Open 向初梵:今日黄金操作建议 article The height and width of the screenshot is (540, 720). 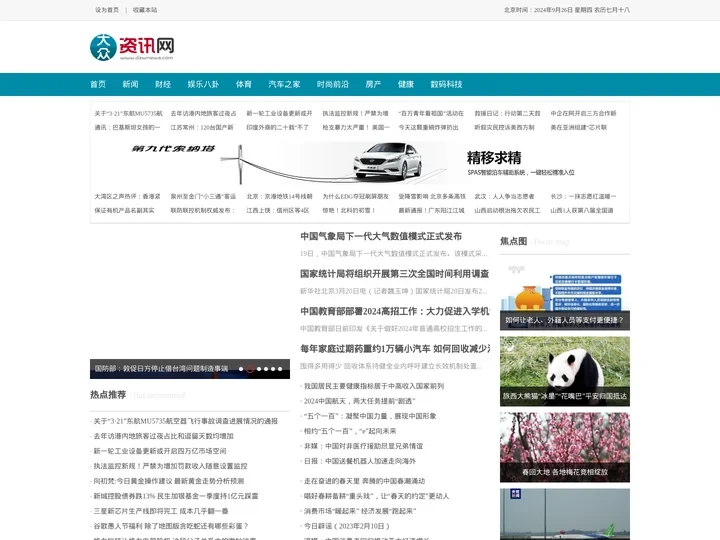pos(169,481)
